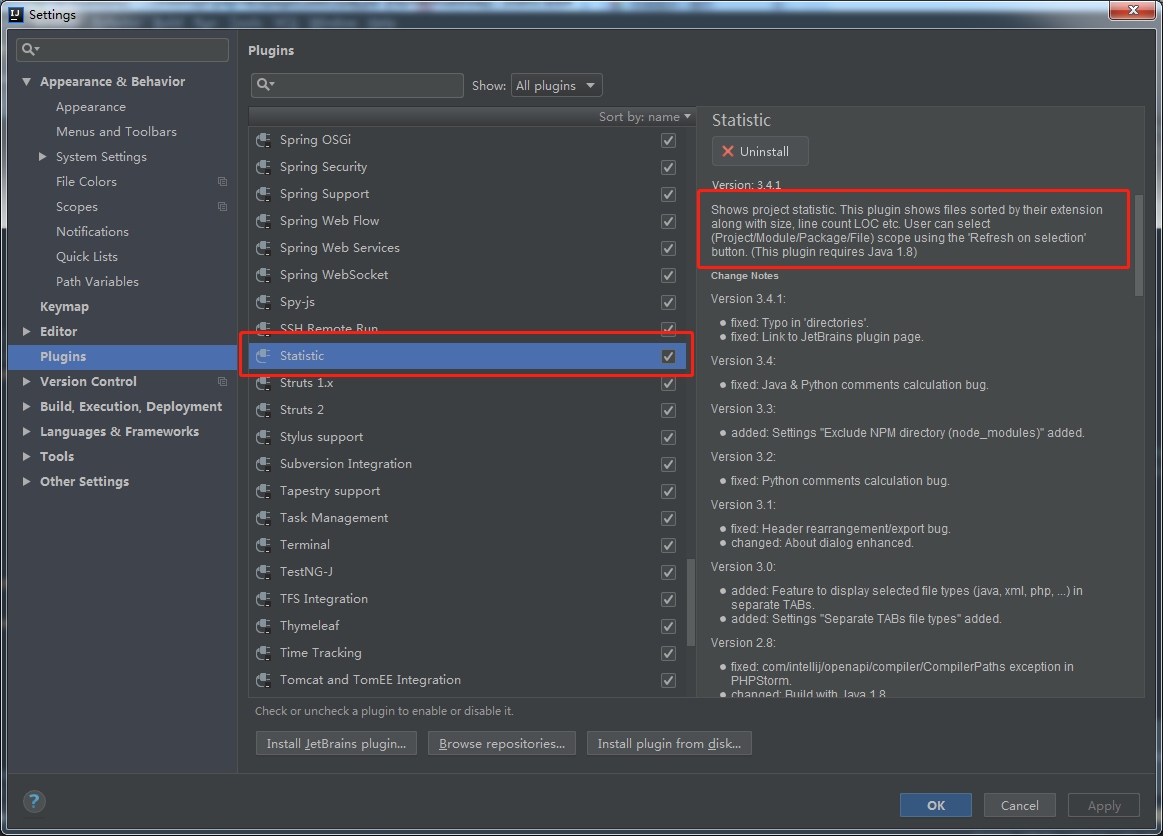Click the plugin list vertical scrollbar
This screenshot has height=836, width=1163.
coord(691,602)
